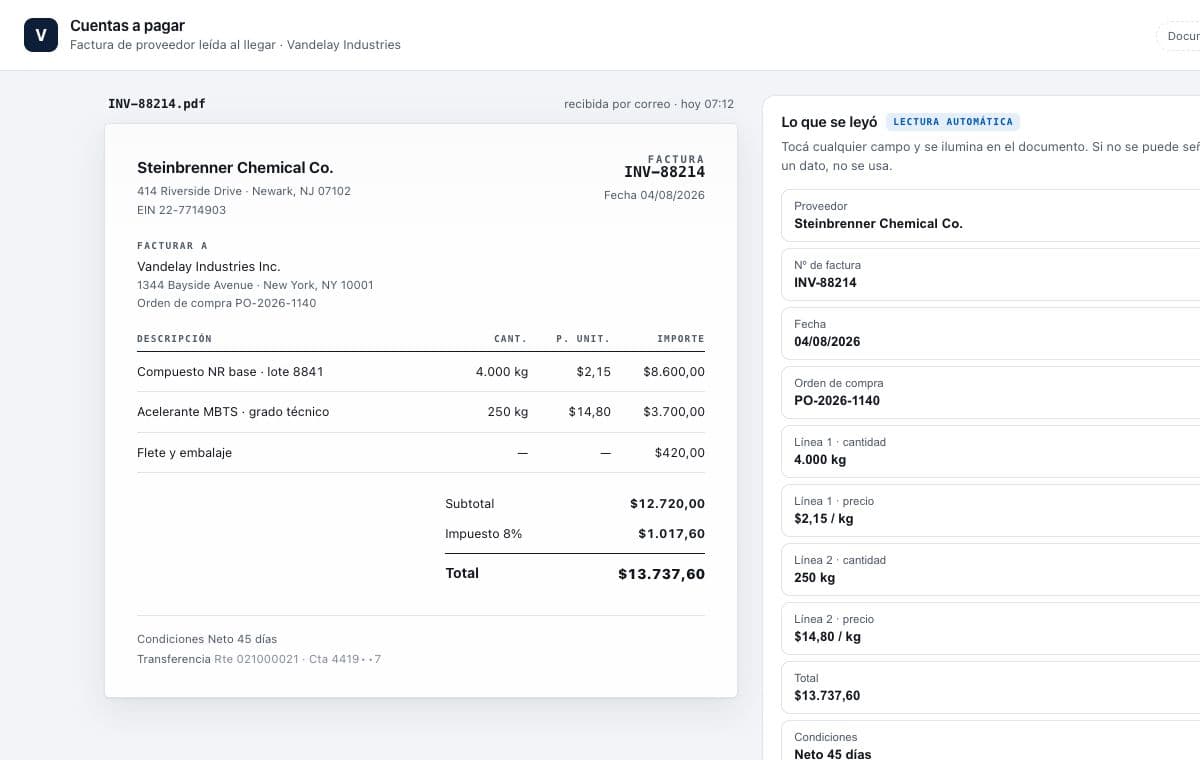
Task: Click the 'Cuentas a pagar' page title
Action: point(127,26)
